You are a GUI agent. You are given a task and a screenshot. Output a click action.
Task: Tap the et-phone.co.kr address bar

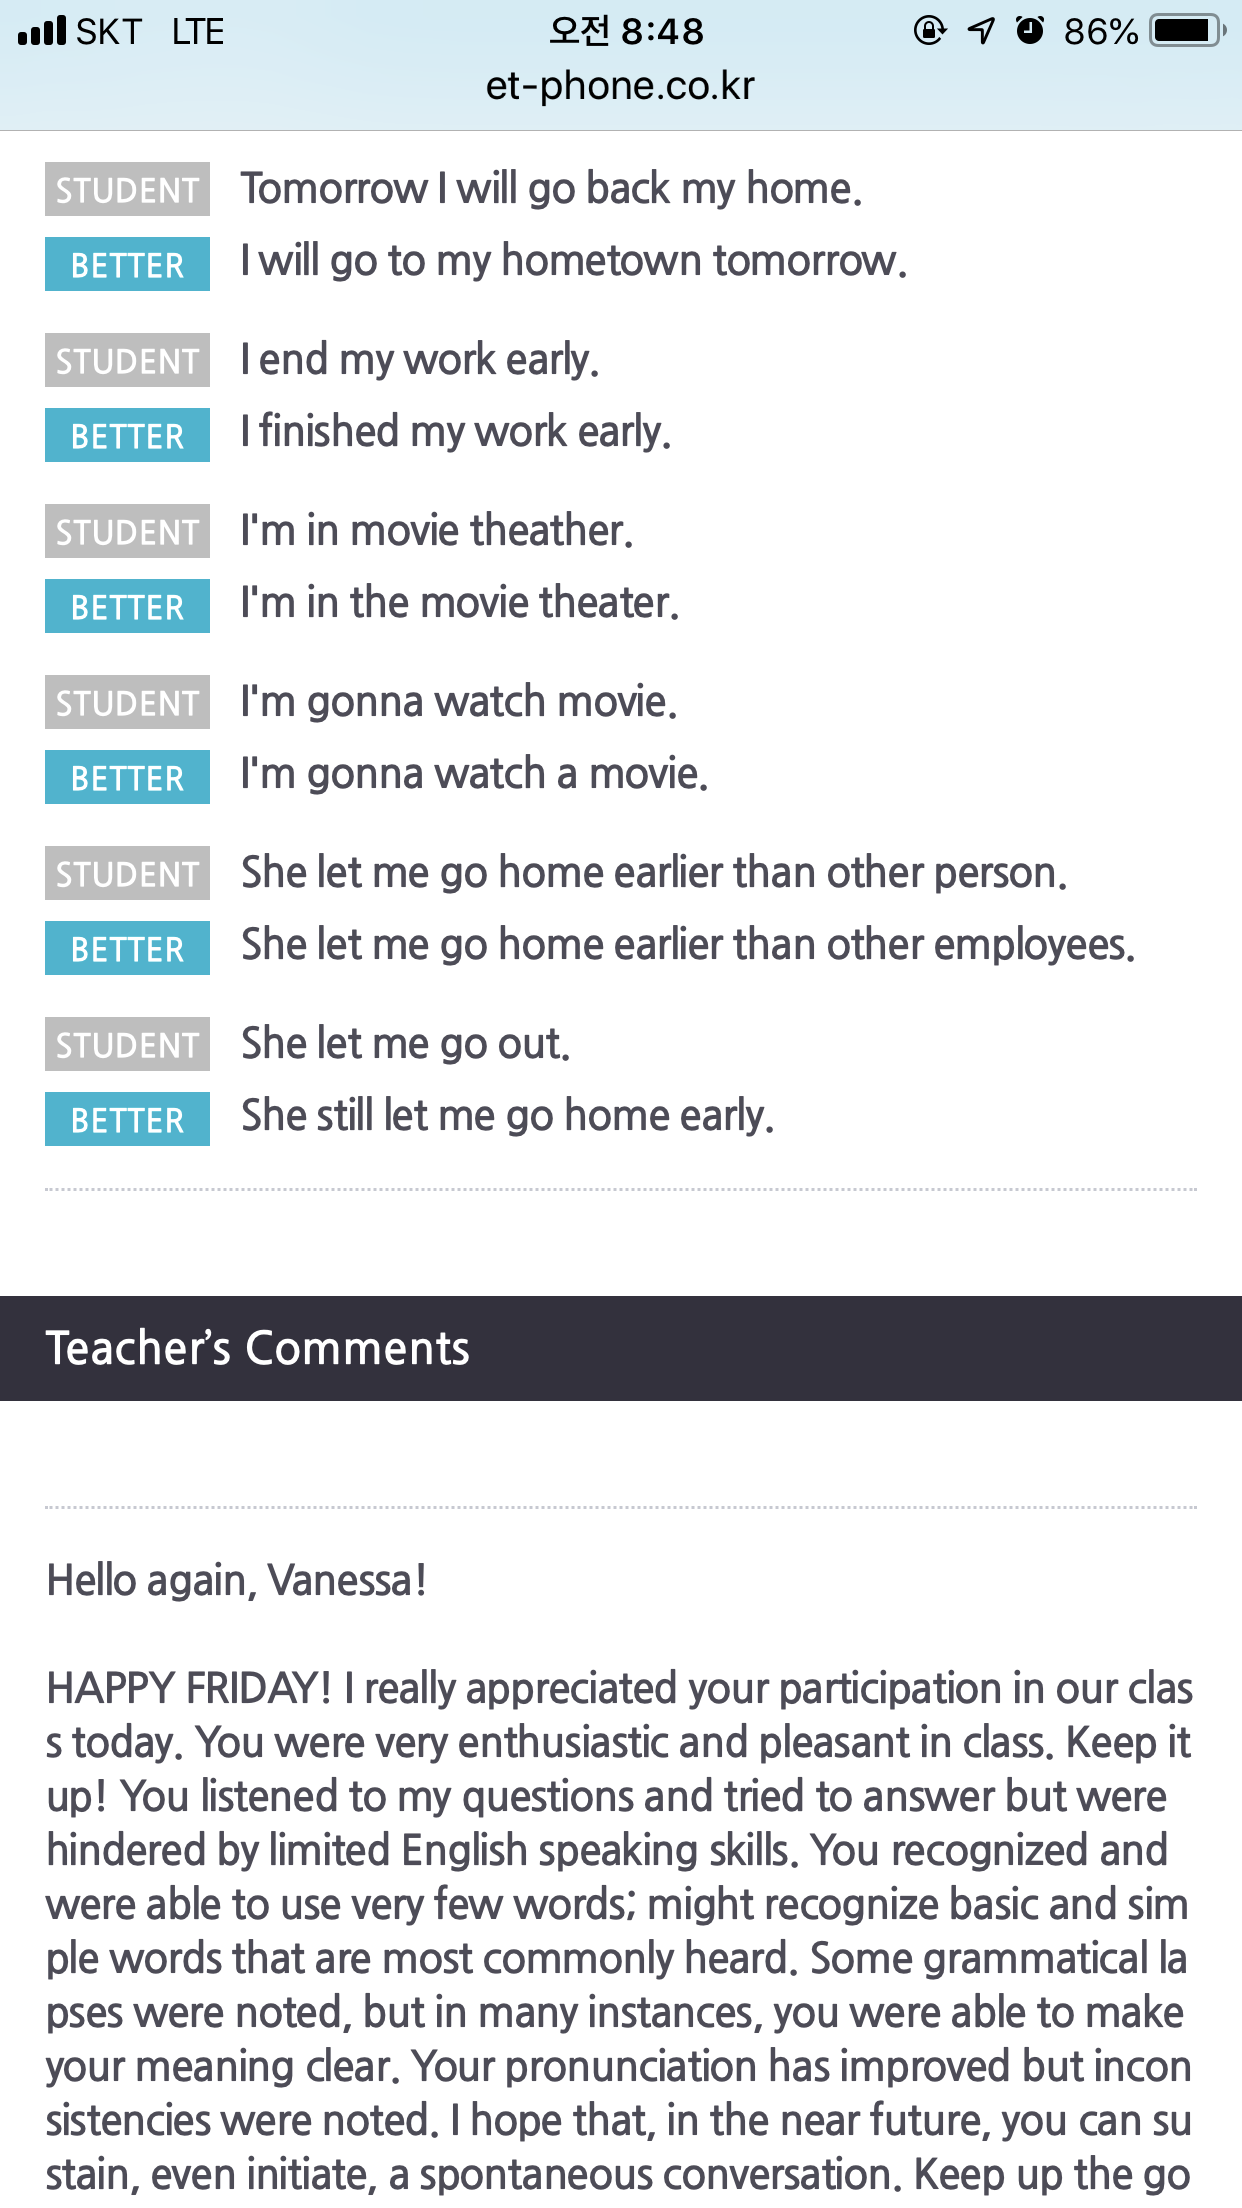[620, 86]
